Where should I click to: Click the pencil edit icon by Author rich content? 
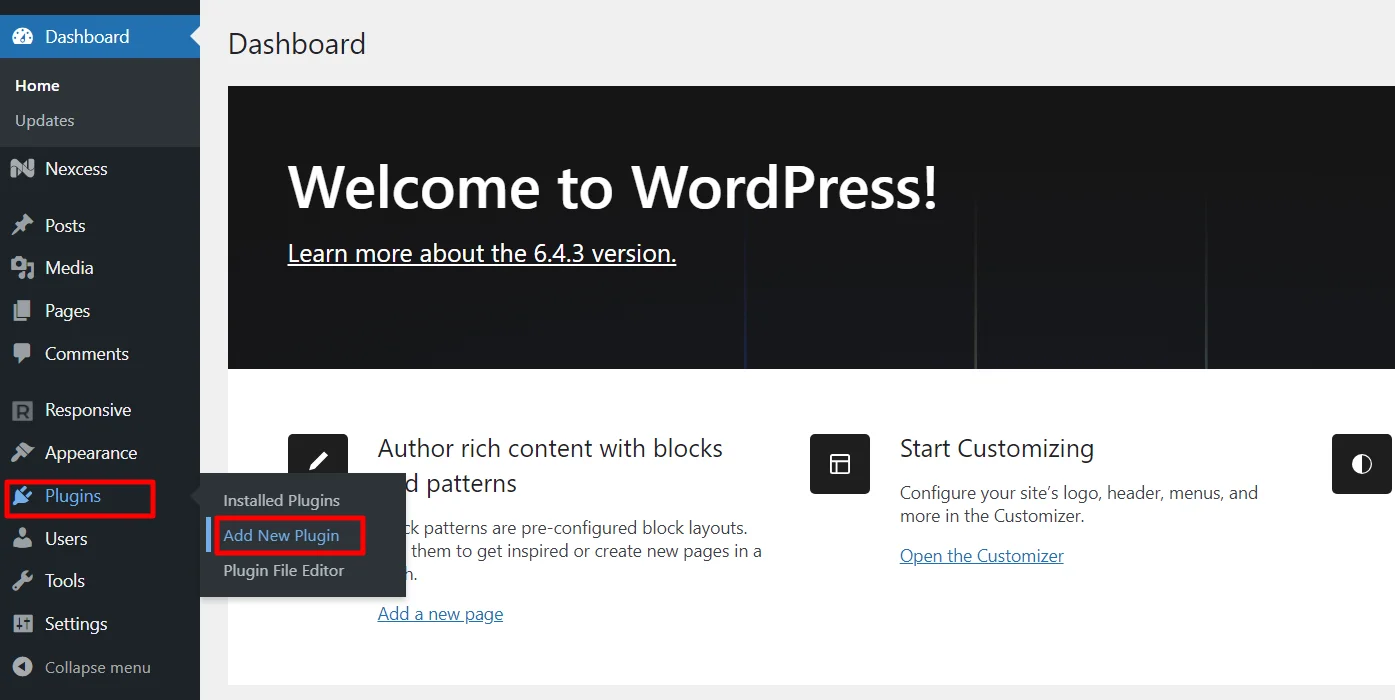pyautogui.click(x=318, y=462)
